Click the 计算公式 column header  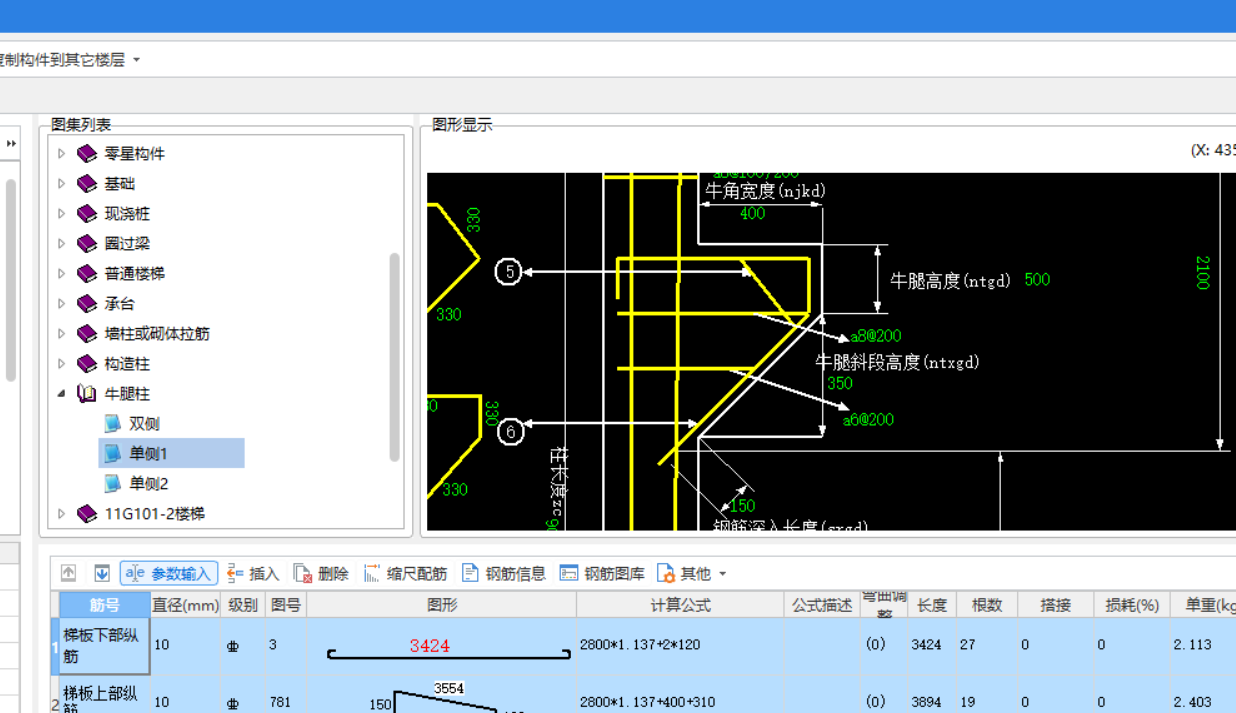coord(680,605)
